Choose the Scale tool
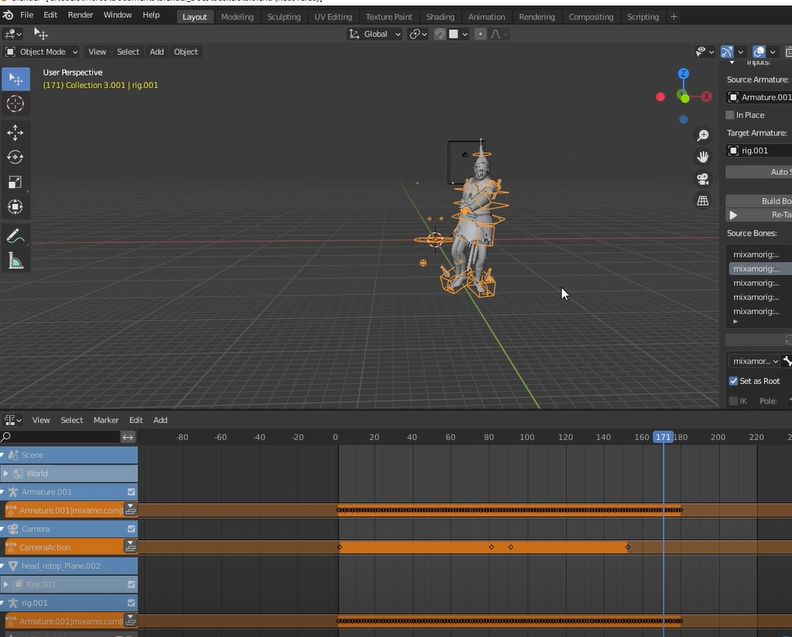 tap(15, 182)
